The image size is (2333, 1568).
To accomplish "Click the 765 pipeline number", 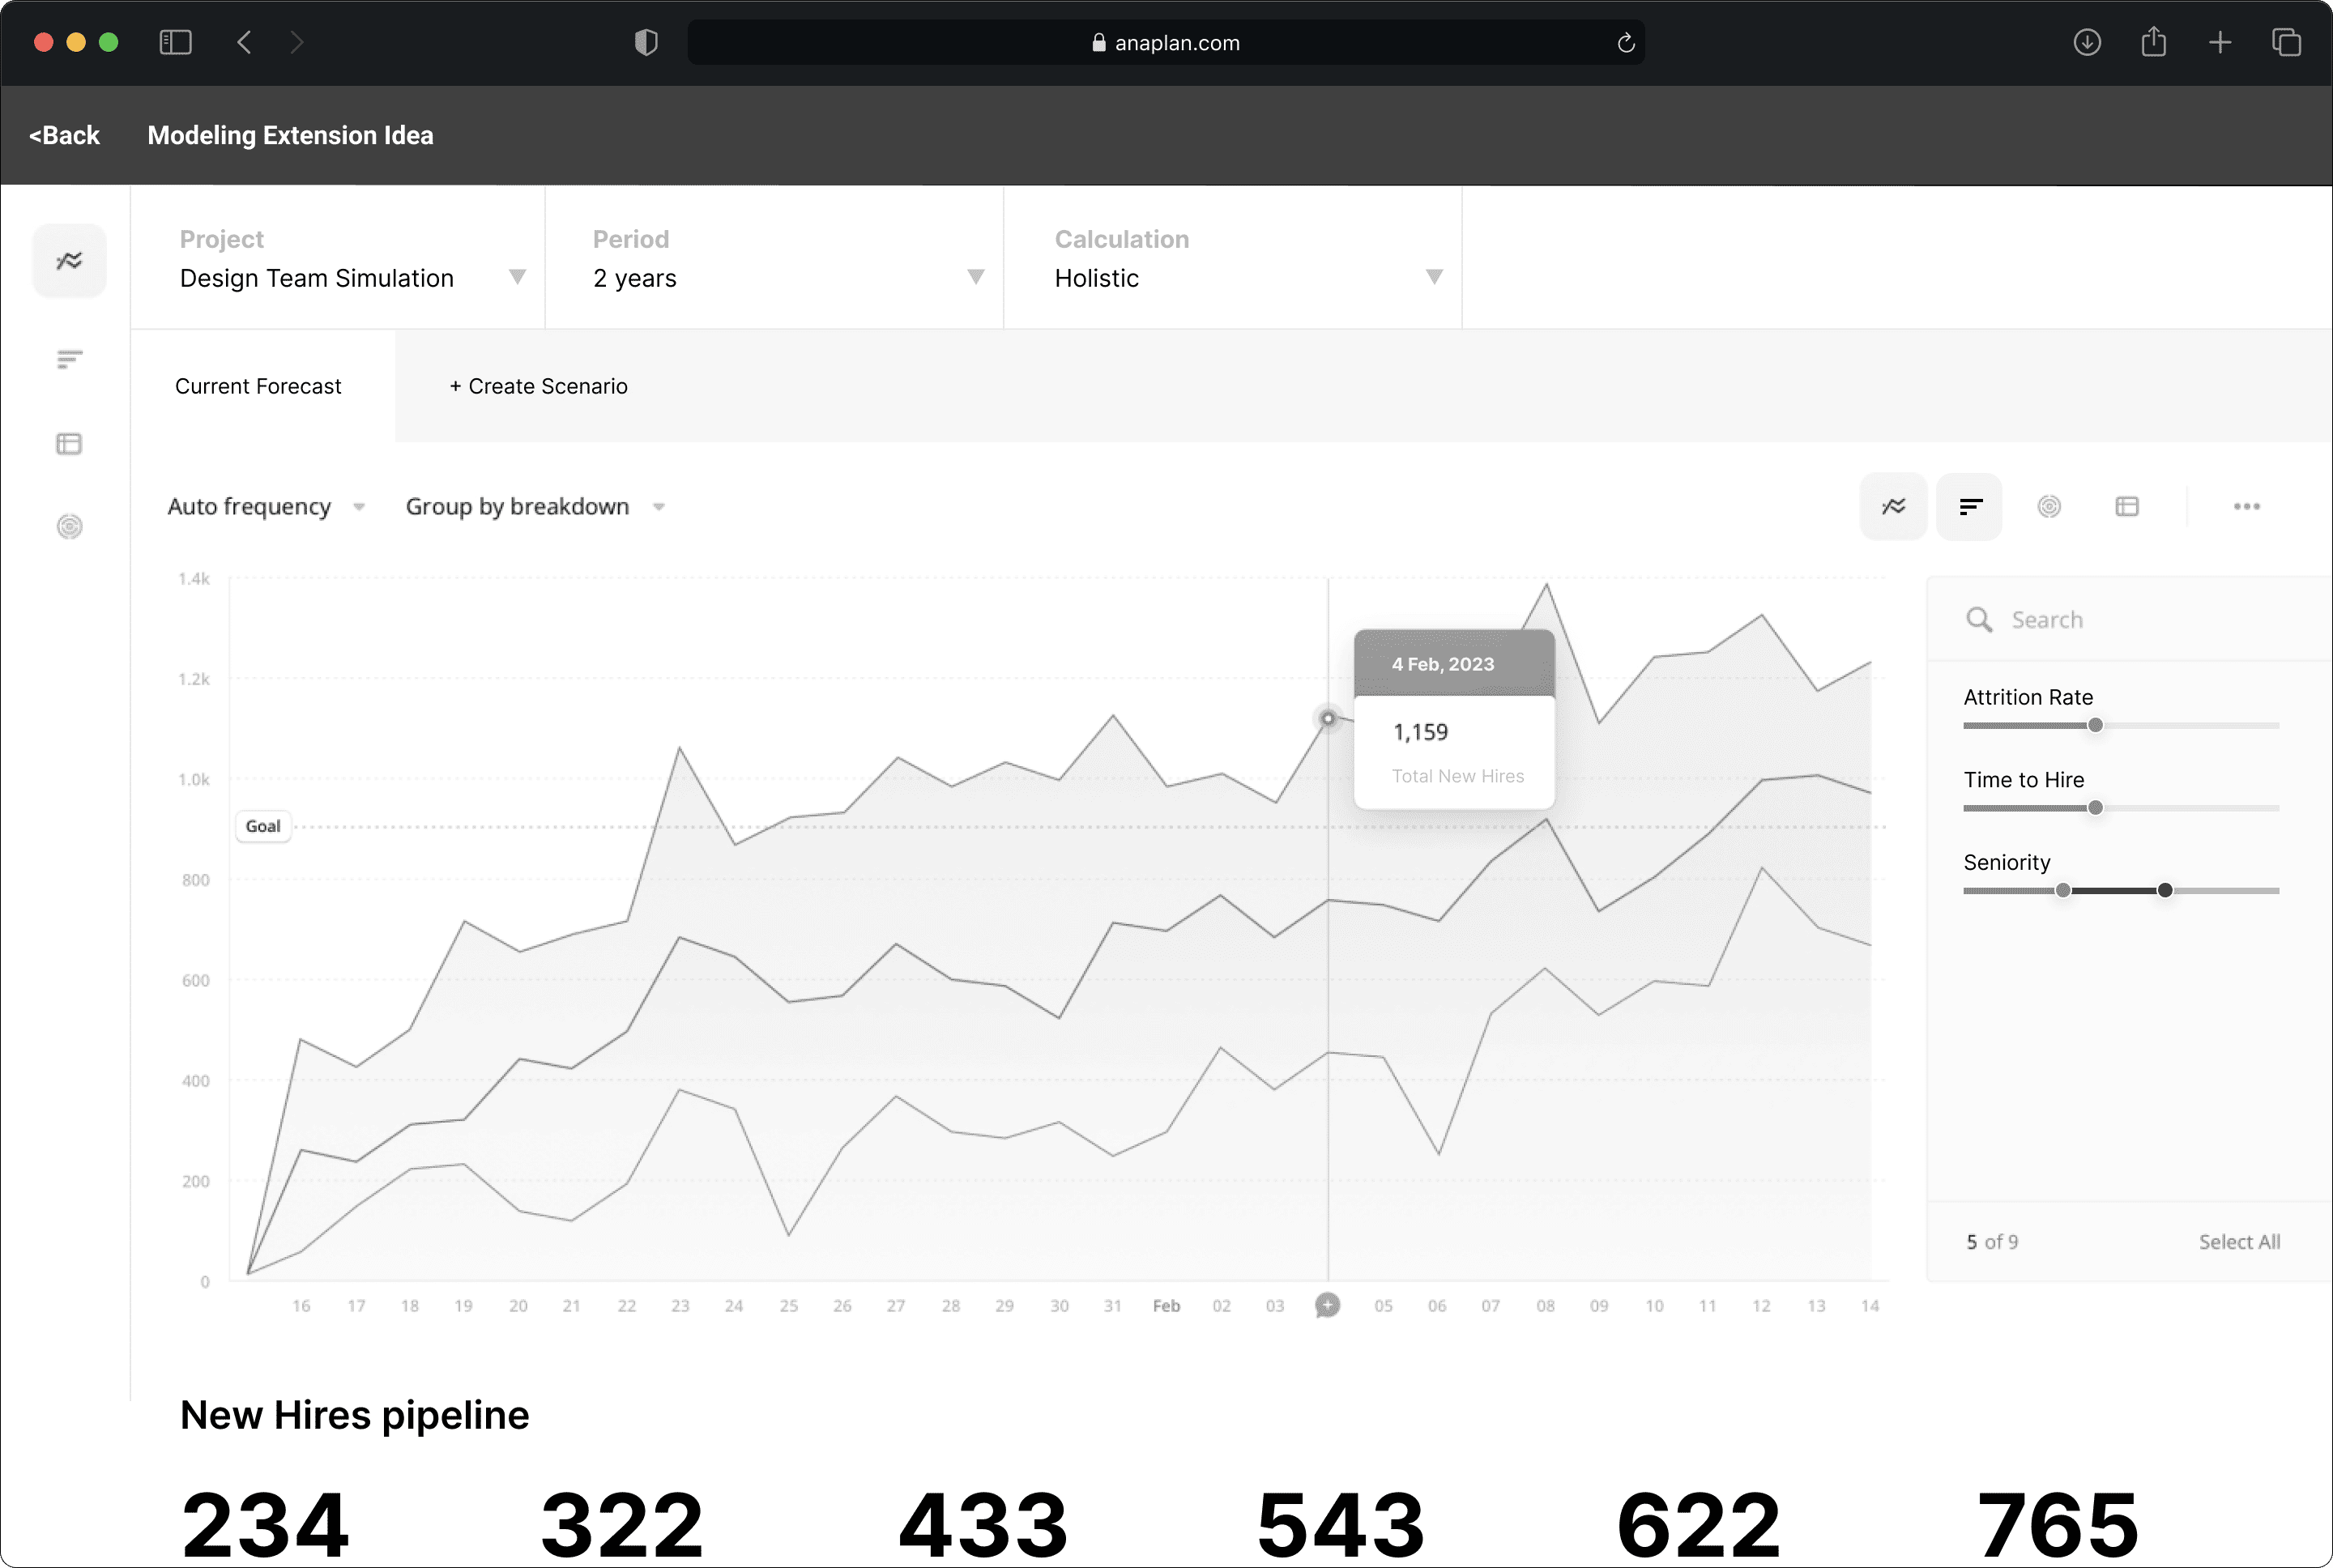I will [2058, 1524].
